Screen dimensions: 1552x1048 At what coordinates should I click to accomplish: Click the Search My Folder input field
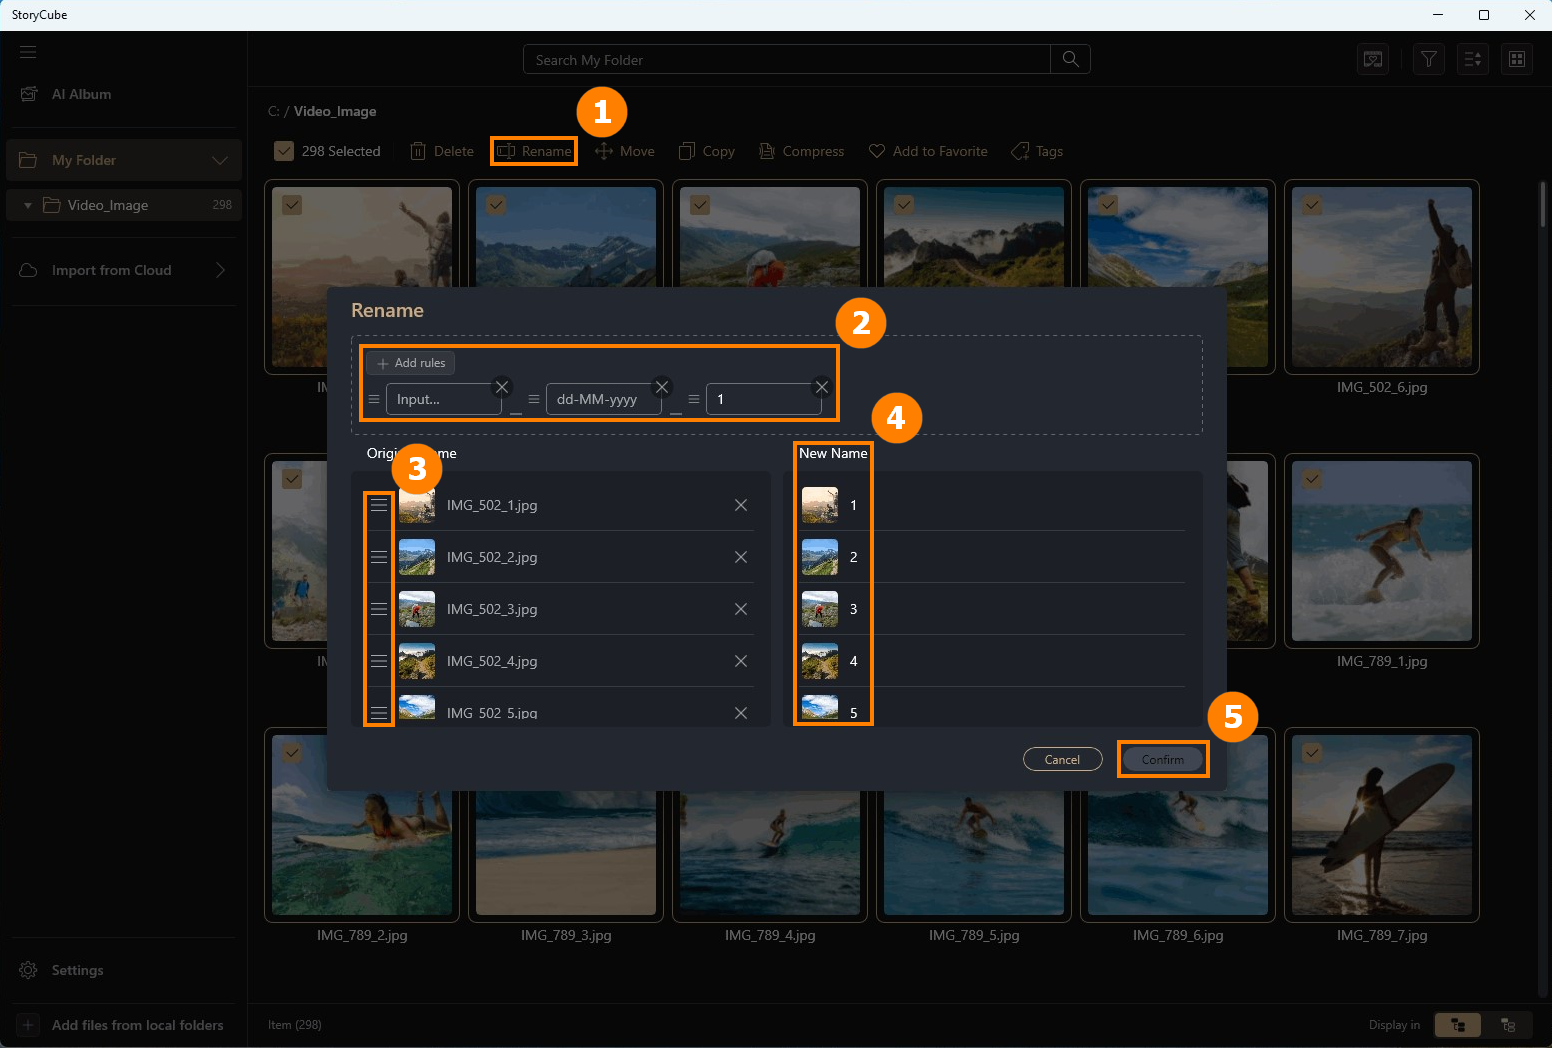tap(786, 60)
